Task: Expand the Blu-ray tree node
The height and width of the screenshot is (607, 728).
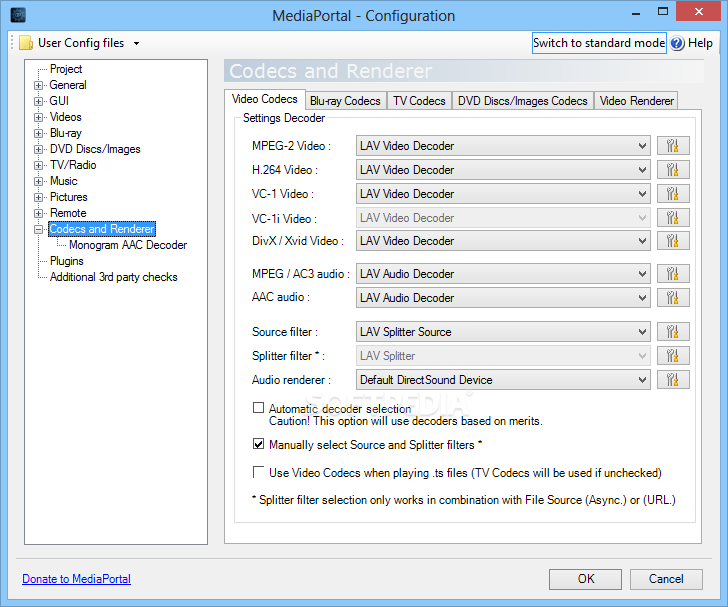Action: (39, 133)
